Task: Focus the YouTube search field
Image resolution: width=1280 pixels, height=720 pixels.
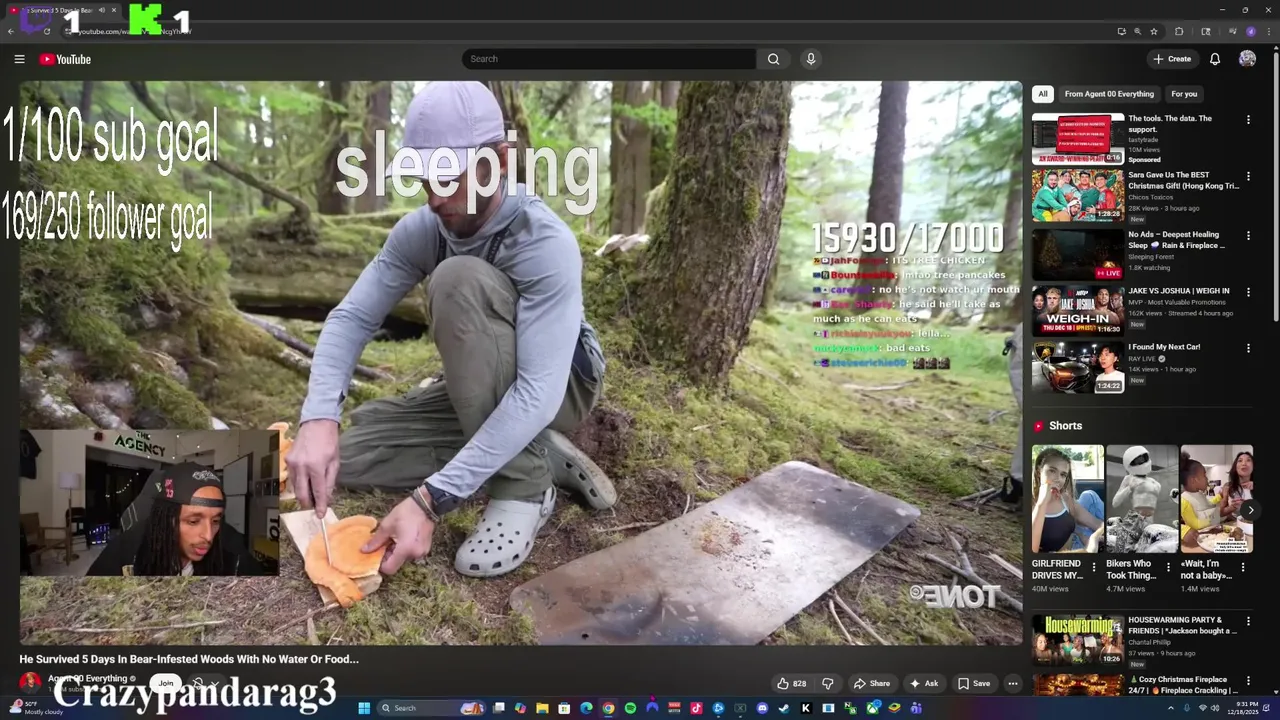Action: 608,59
